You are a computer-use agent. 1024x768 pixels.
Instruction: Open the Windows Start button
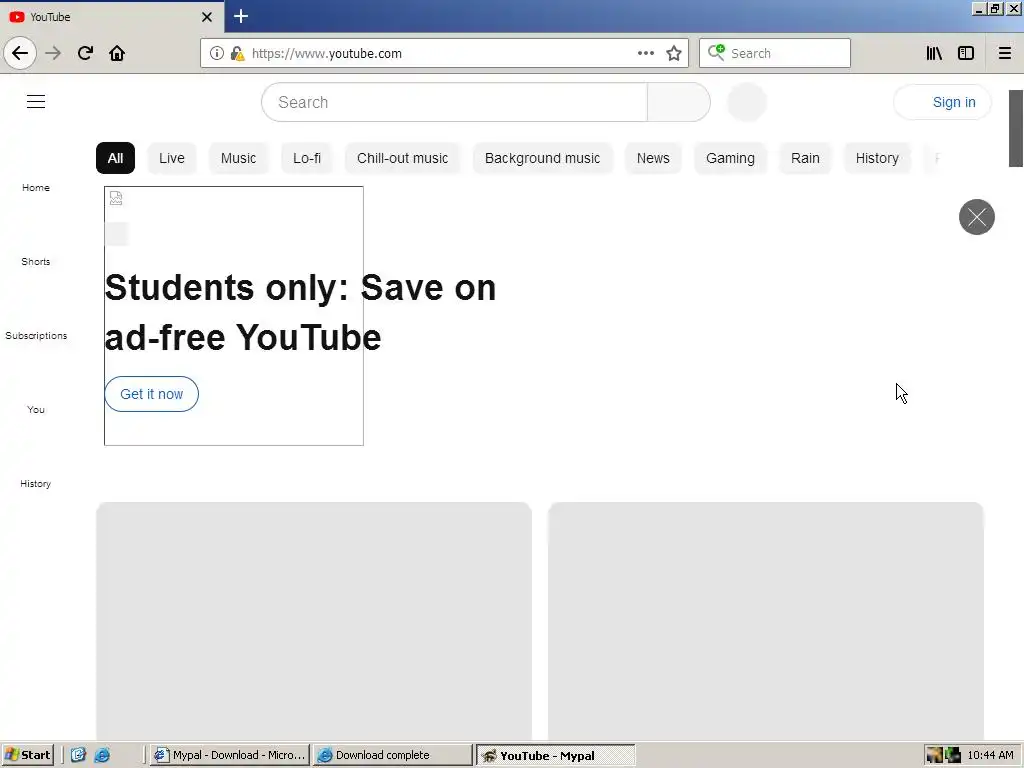point(27,755)
